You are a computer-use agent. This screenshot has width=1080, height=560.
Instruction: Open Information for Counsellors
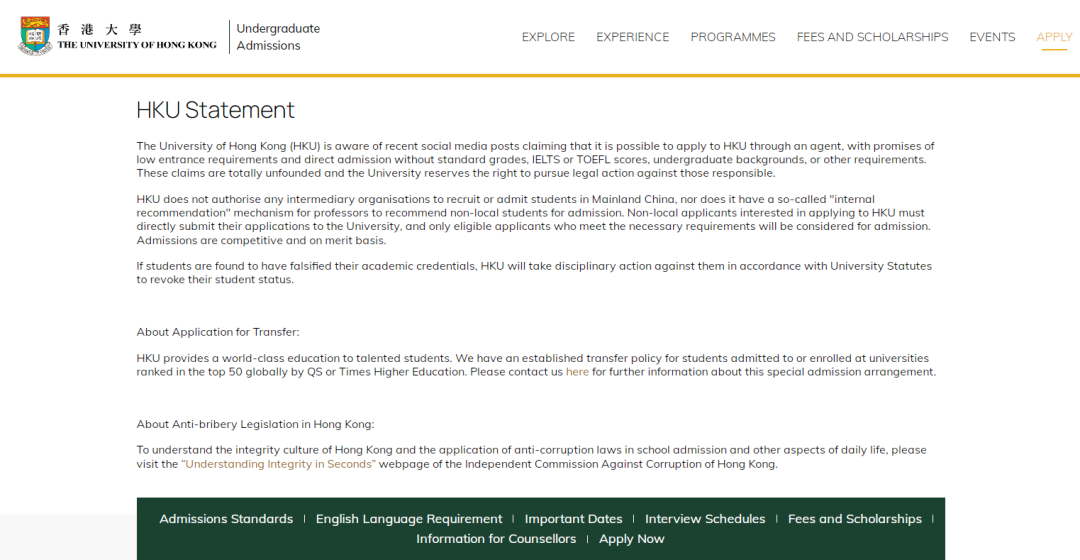pyautogui.click(x=496, y=539)
